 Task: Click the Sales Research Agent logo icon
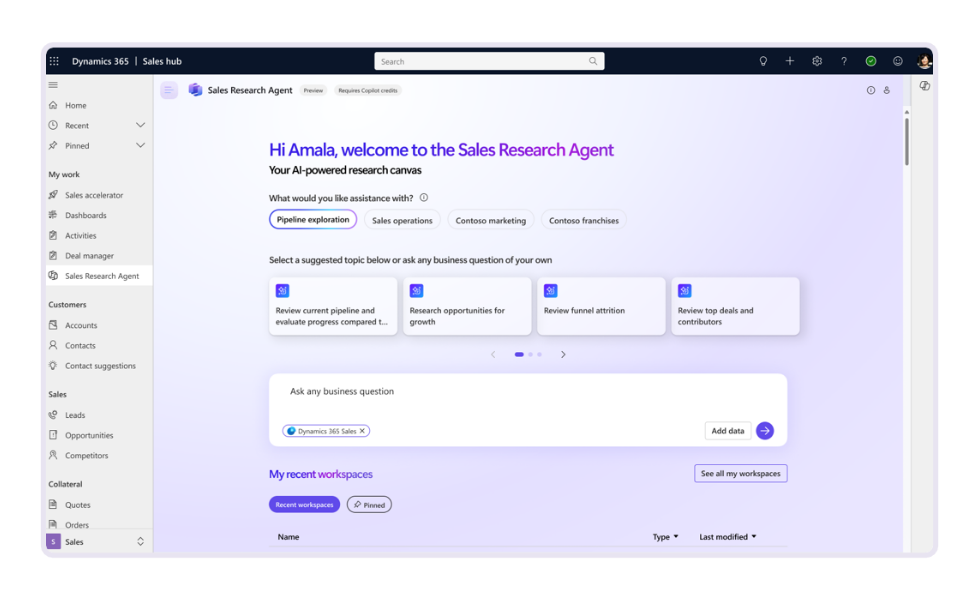195,90
